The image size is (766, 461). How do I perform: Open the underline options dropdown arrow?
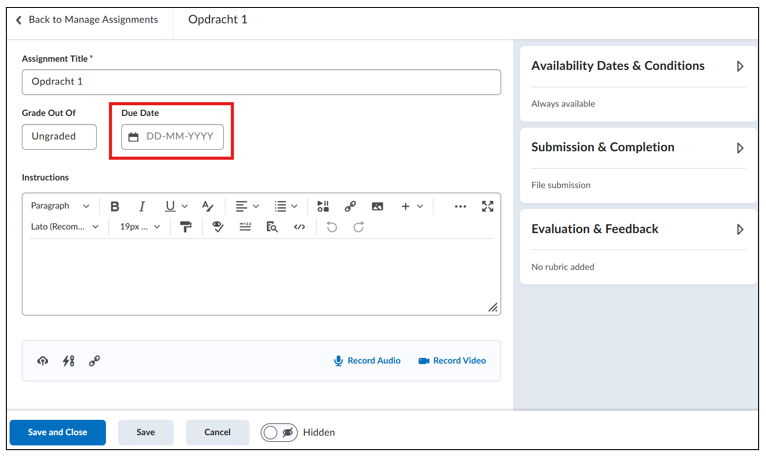tap(185, 207)
